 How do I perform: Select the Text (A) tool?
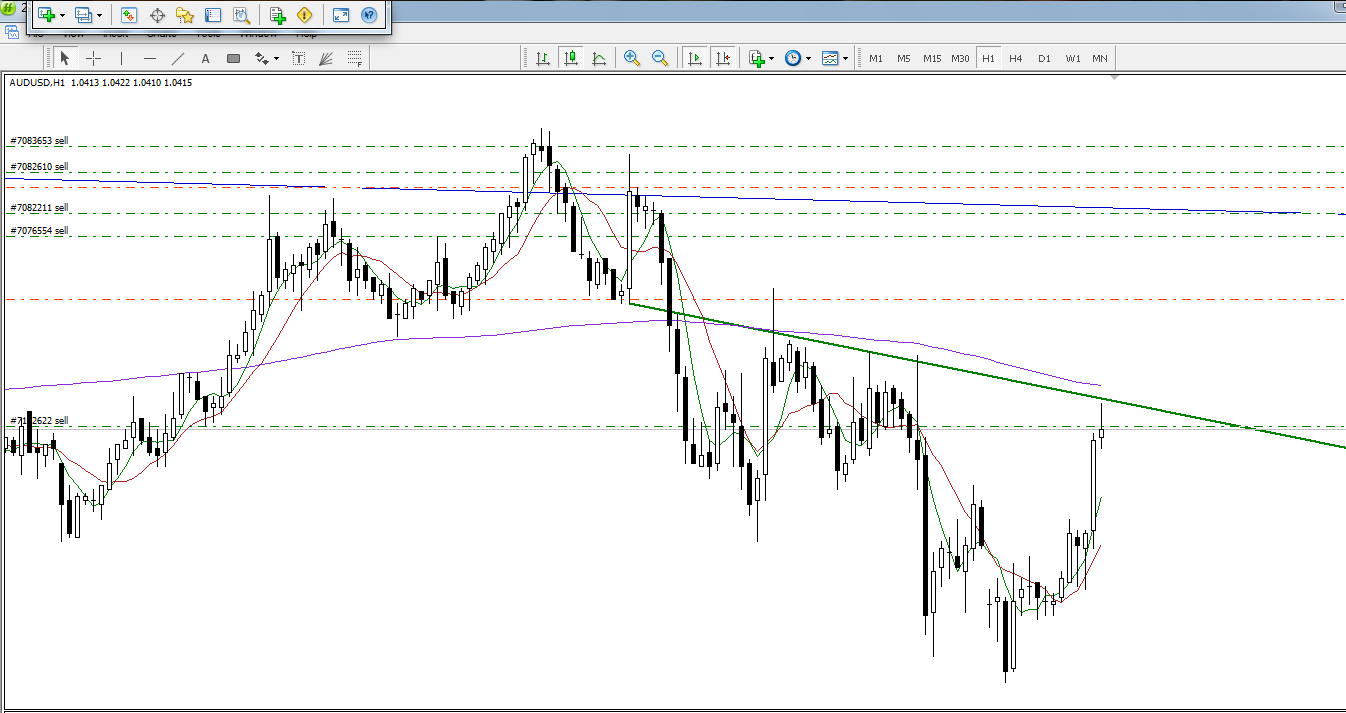[x=206, y=58]
